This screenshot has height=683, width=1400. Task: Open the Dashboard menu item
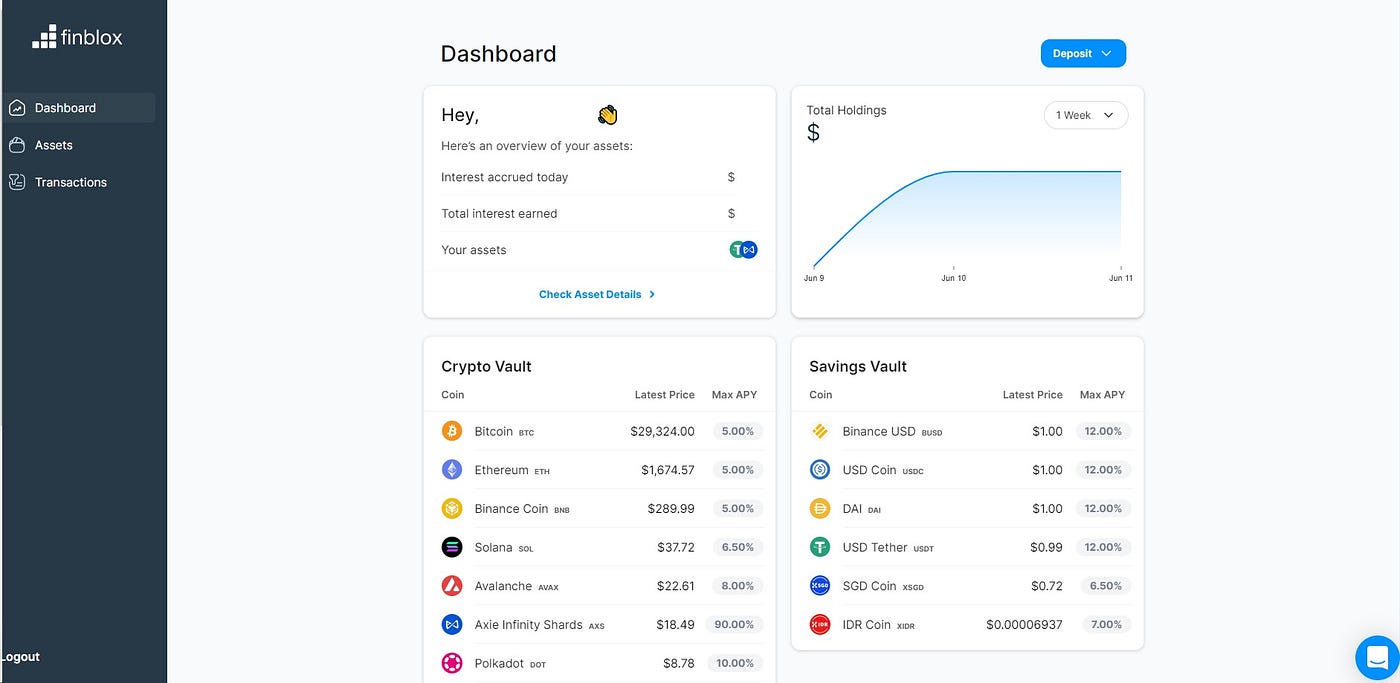(79, 108)
